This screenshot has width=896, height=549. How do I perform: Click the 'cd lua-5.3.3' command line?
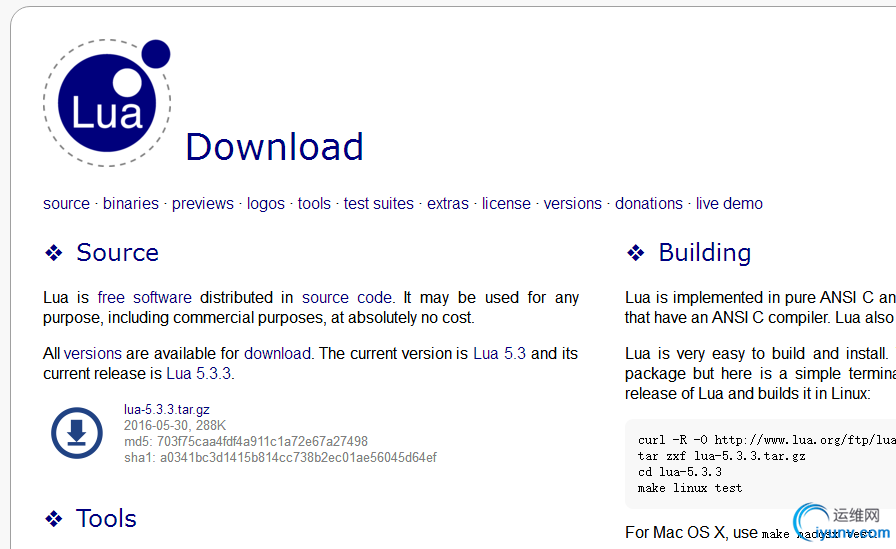click(680, 472)
